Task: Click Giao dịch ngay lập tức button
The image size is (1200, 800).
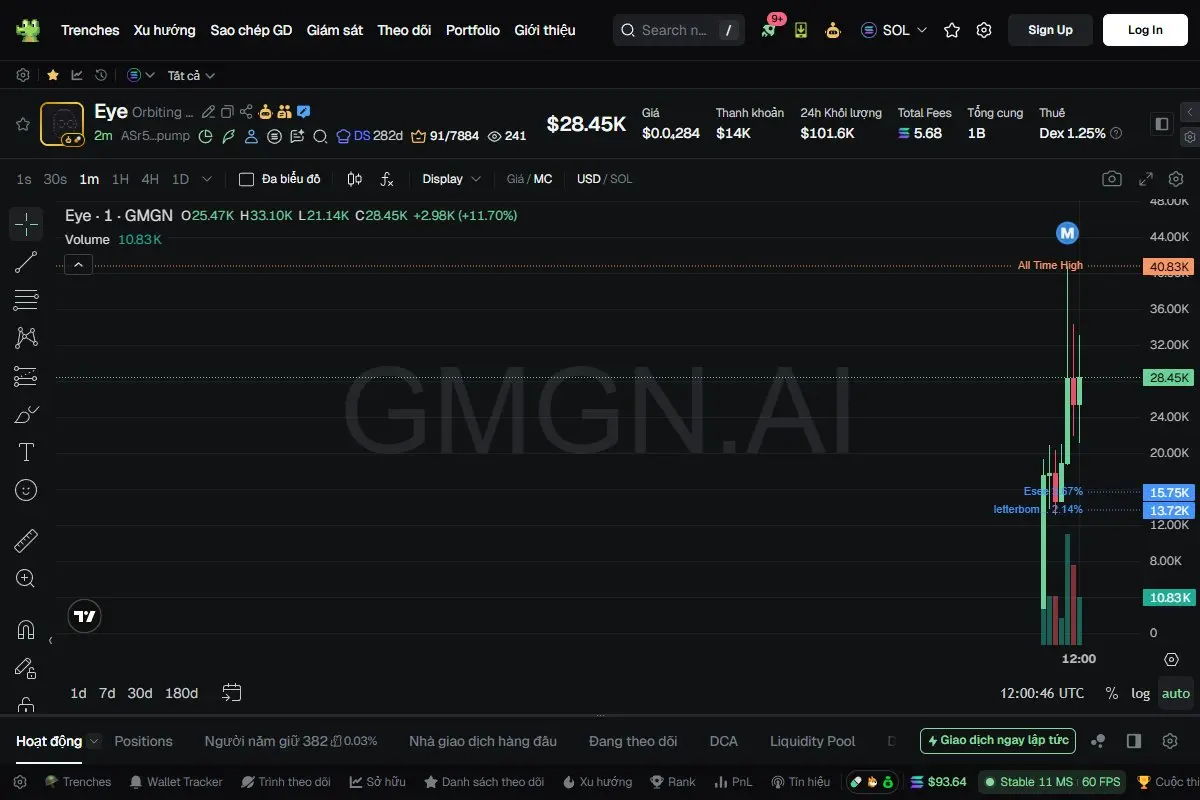Action: [x=998, y=741]
